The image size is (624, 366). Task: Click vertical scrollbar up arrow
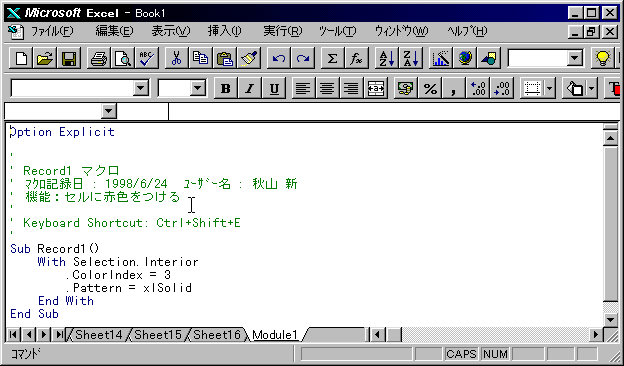point(610,138)
